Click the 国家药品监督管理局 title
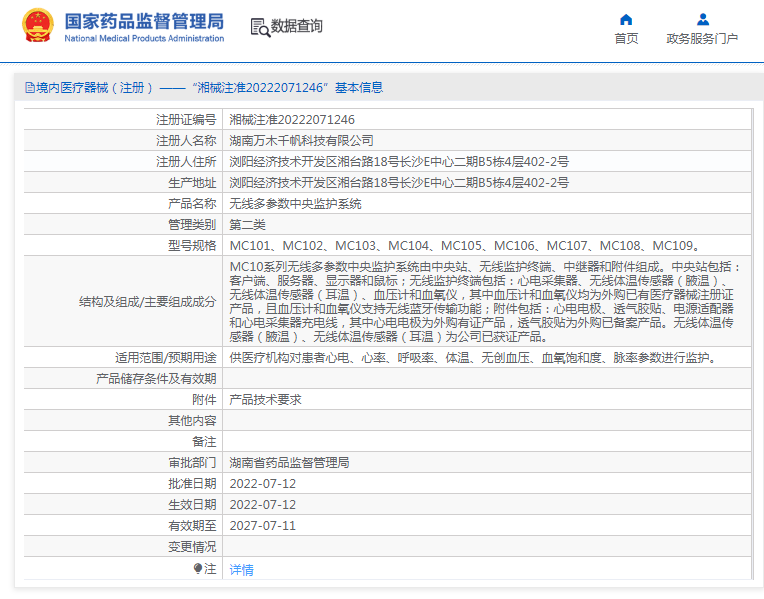764x599 pixels. coord(144,21)
